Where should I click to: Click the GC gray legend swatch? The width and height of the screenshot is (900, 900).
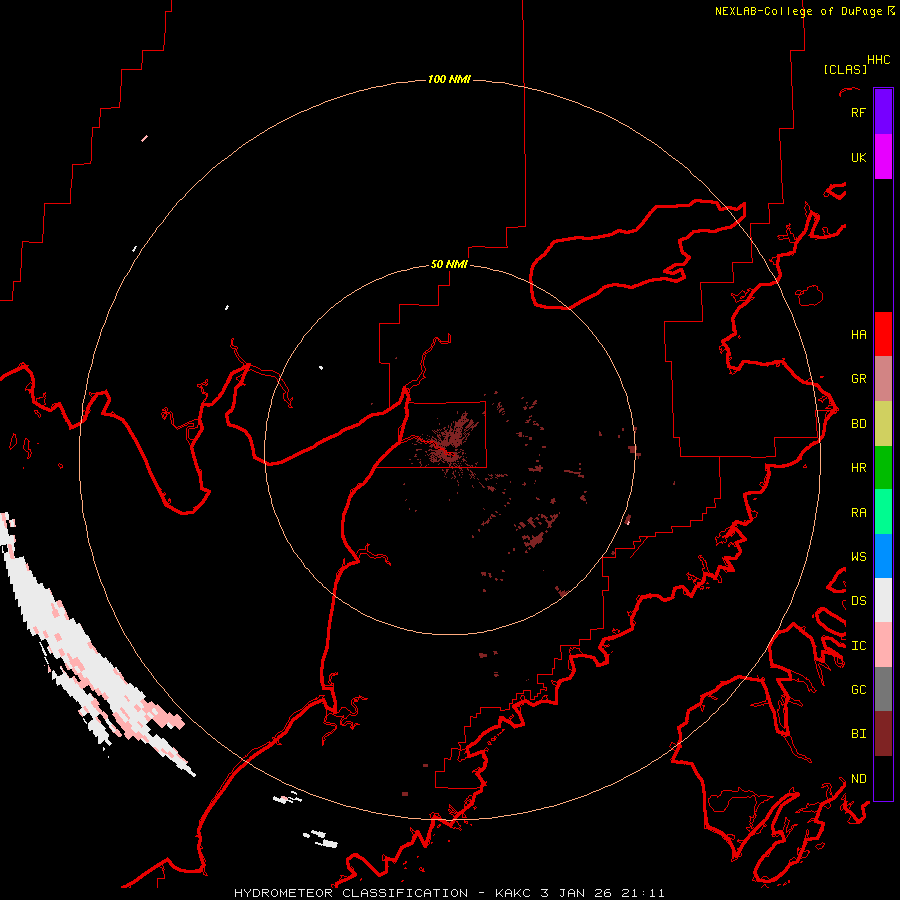point(883,689)
